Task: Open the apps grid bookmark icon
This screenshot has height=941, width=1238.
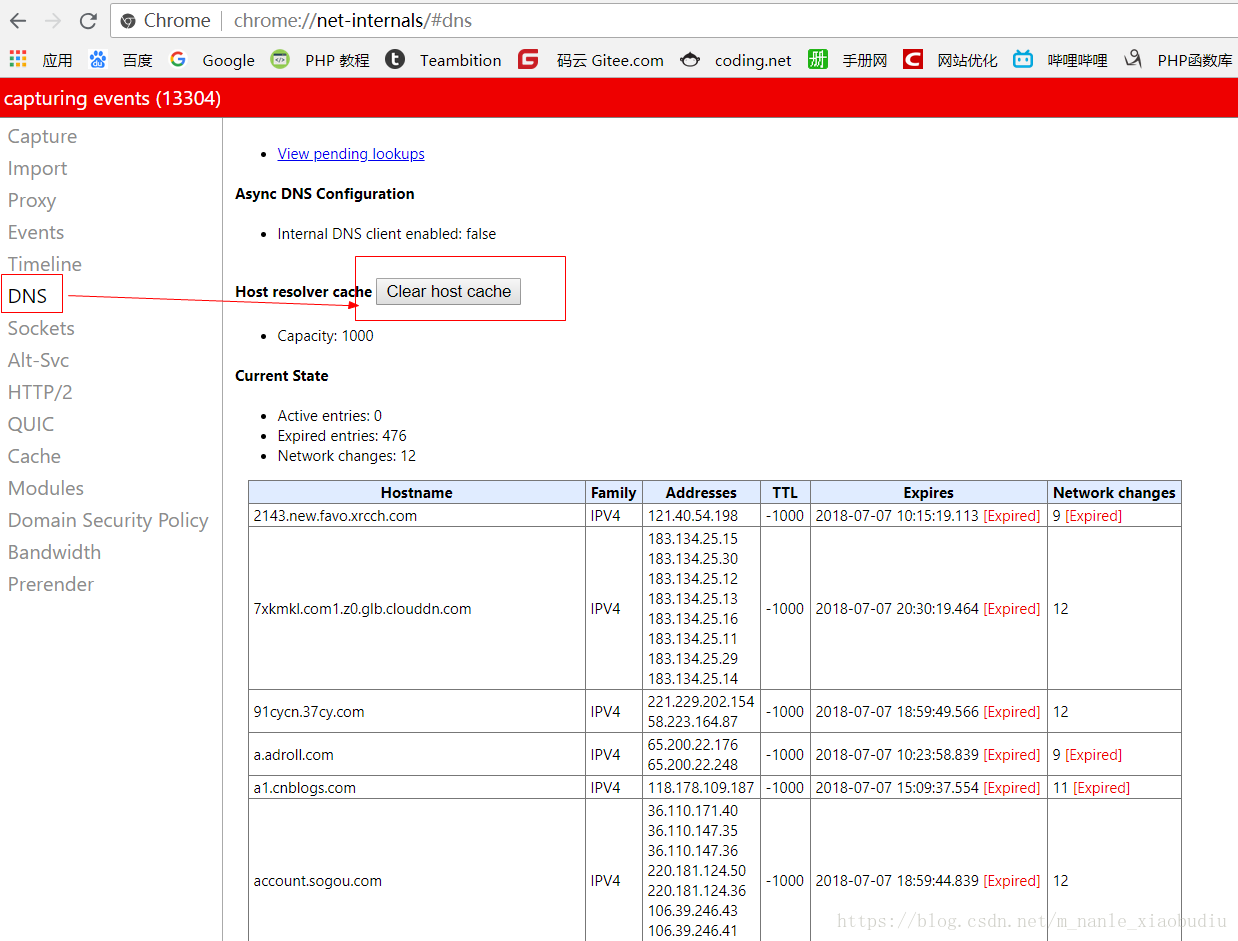Action: click(18, 60)
